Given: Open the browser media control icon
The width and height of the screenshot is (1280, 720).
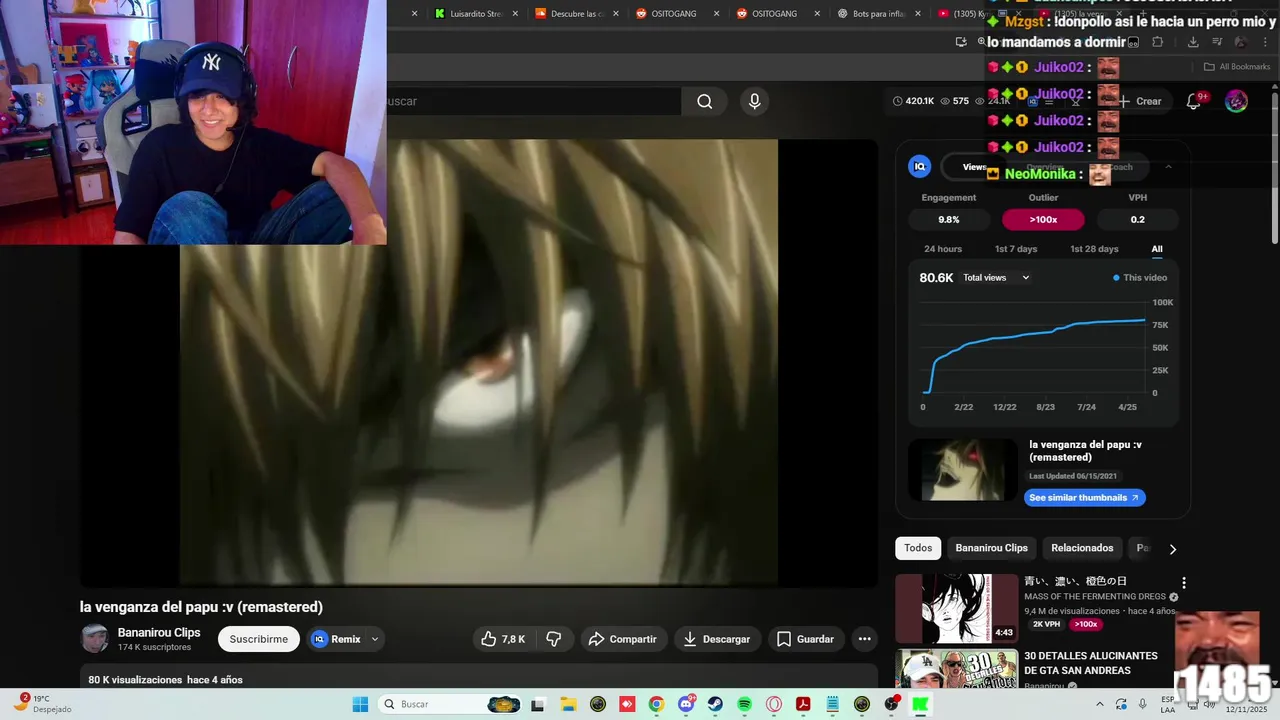Looking at the screenshot, I should click(1217, 42).
